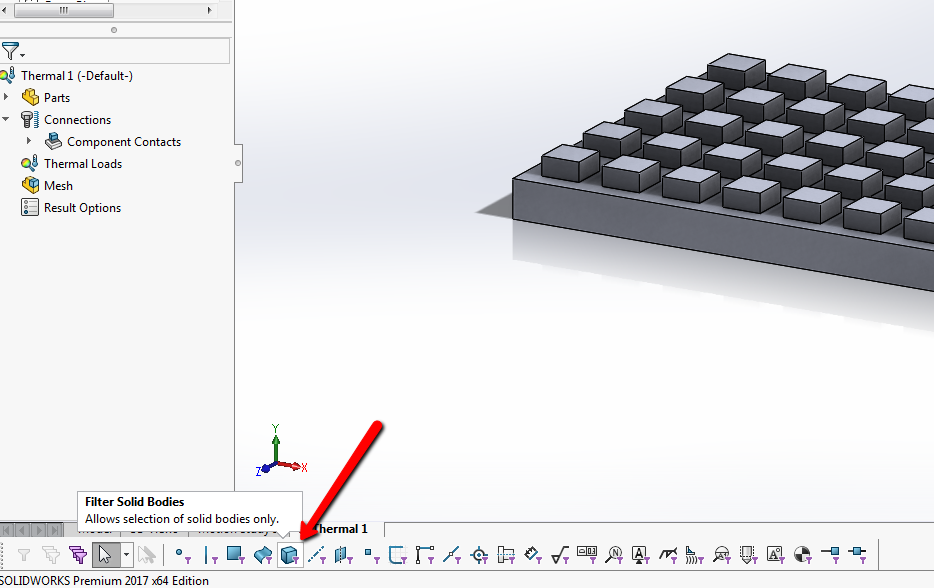Enable Filter Surface Bodies selection filter
The width and height of the screenshot is (934, 588).
[x=263, y=555]
